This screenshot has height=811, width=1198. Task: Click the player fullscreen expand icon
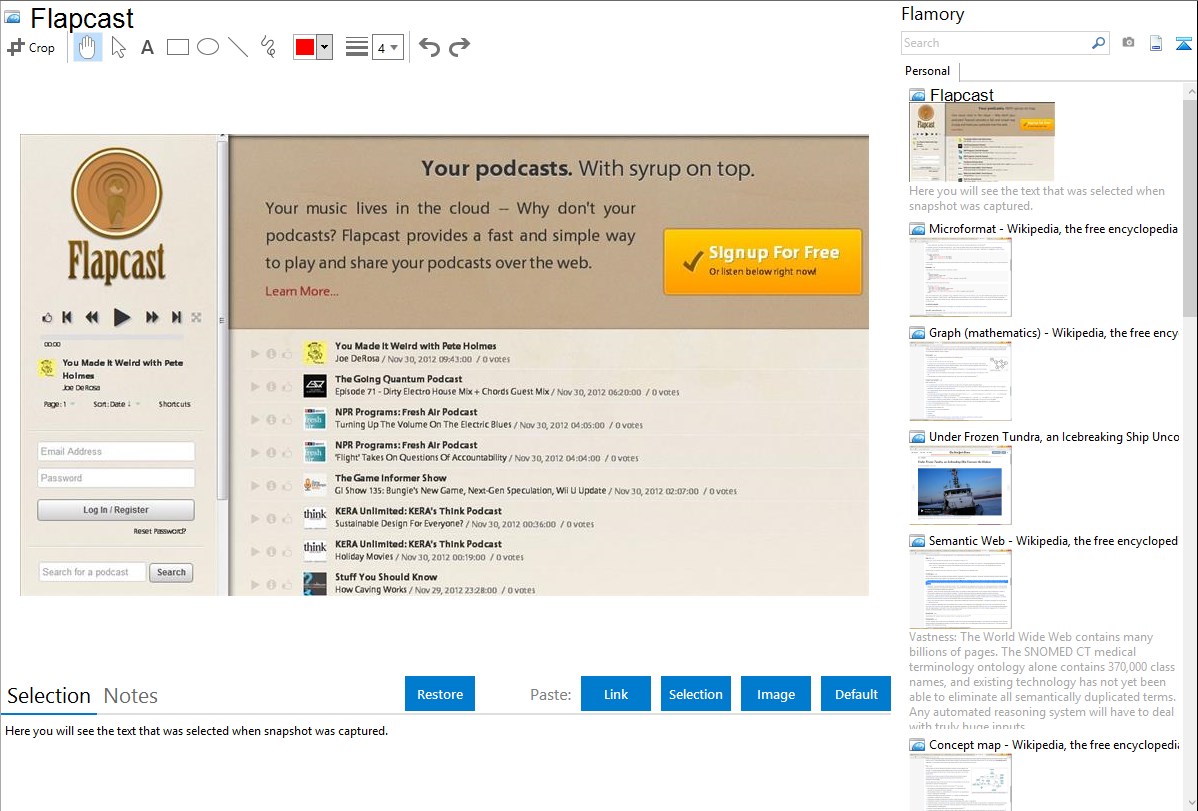[x=196, y=317]
